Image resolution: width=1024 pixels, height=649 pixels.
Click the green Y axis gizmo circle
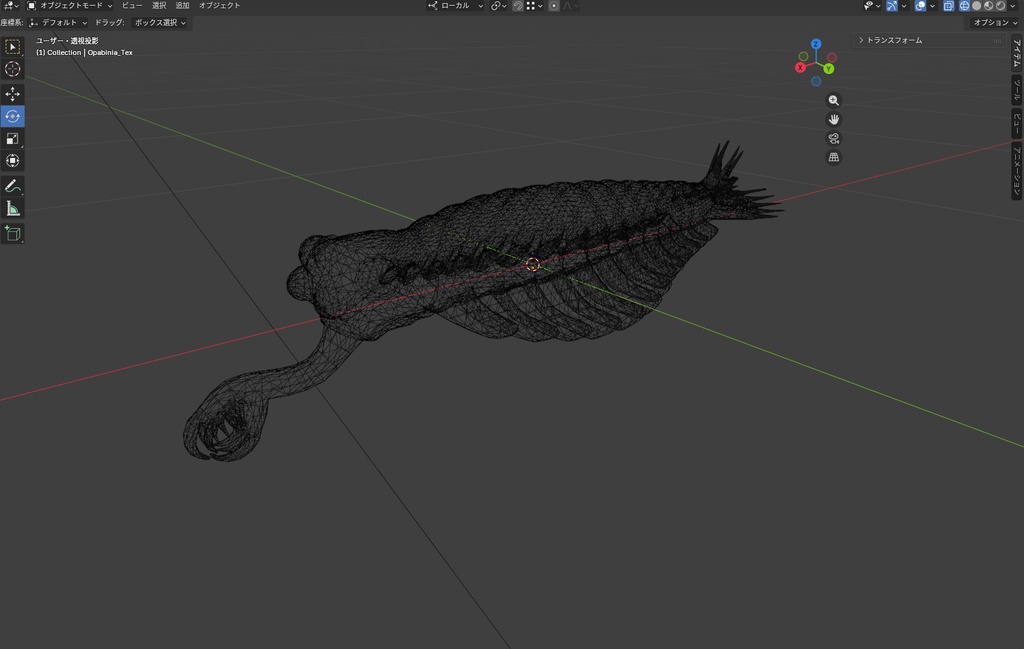pos(829,69)
